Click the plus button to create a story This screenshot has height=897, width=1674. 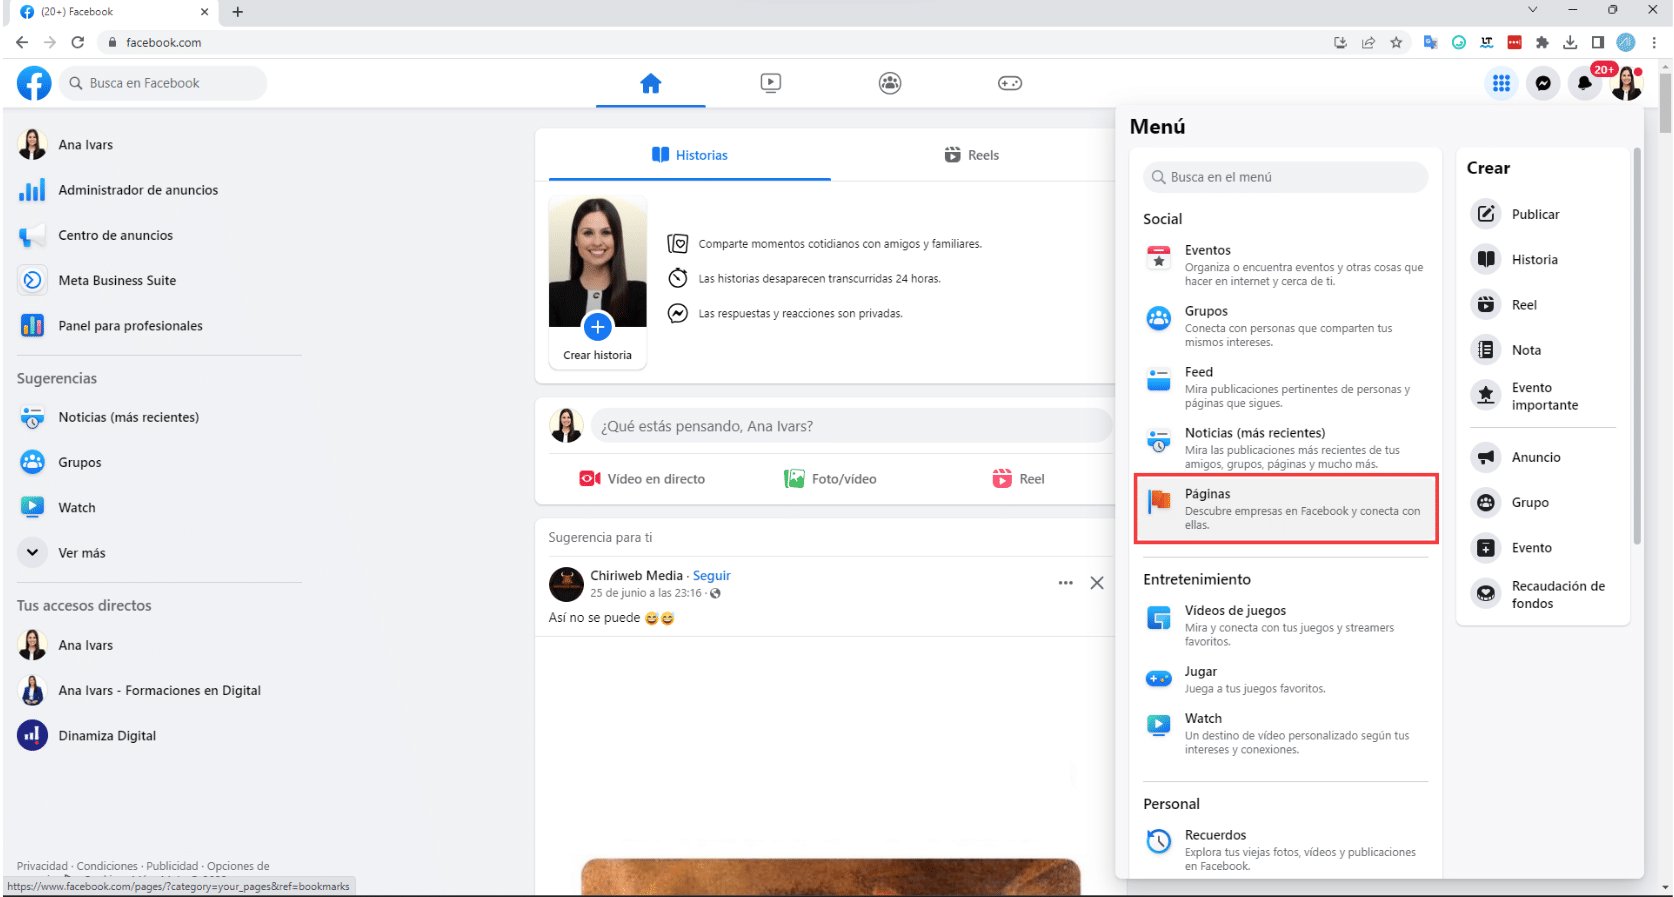598,327
